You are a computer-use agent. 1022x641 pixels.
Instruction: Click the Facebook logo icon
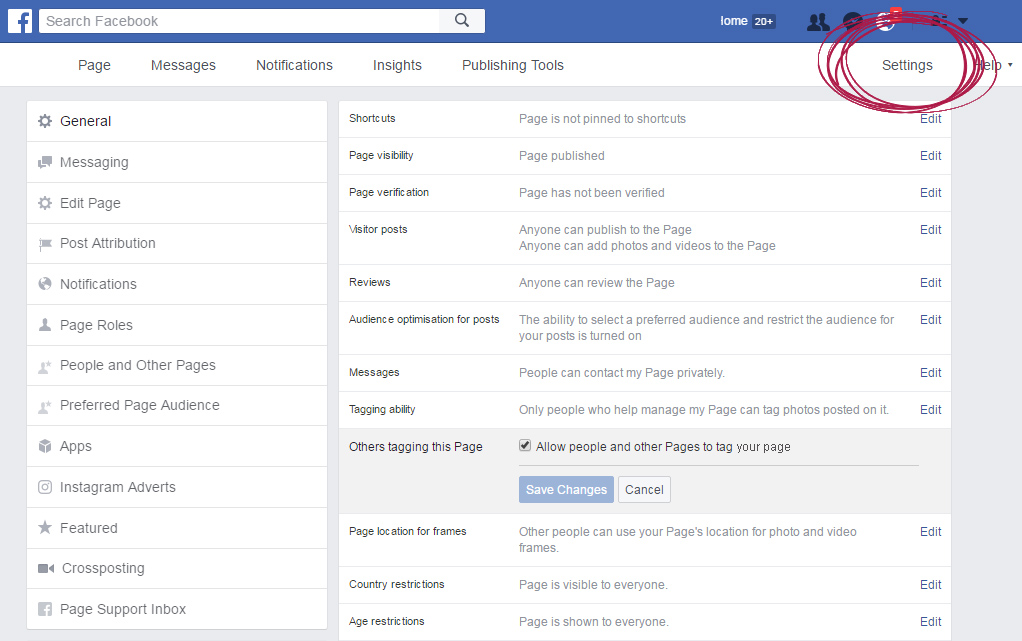20,21
